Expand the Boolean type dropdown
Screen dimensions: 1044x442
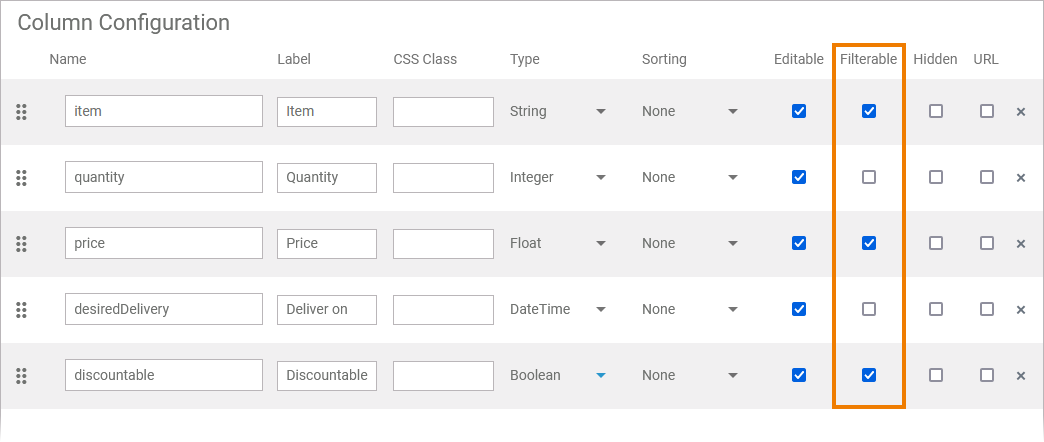558,375
